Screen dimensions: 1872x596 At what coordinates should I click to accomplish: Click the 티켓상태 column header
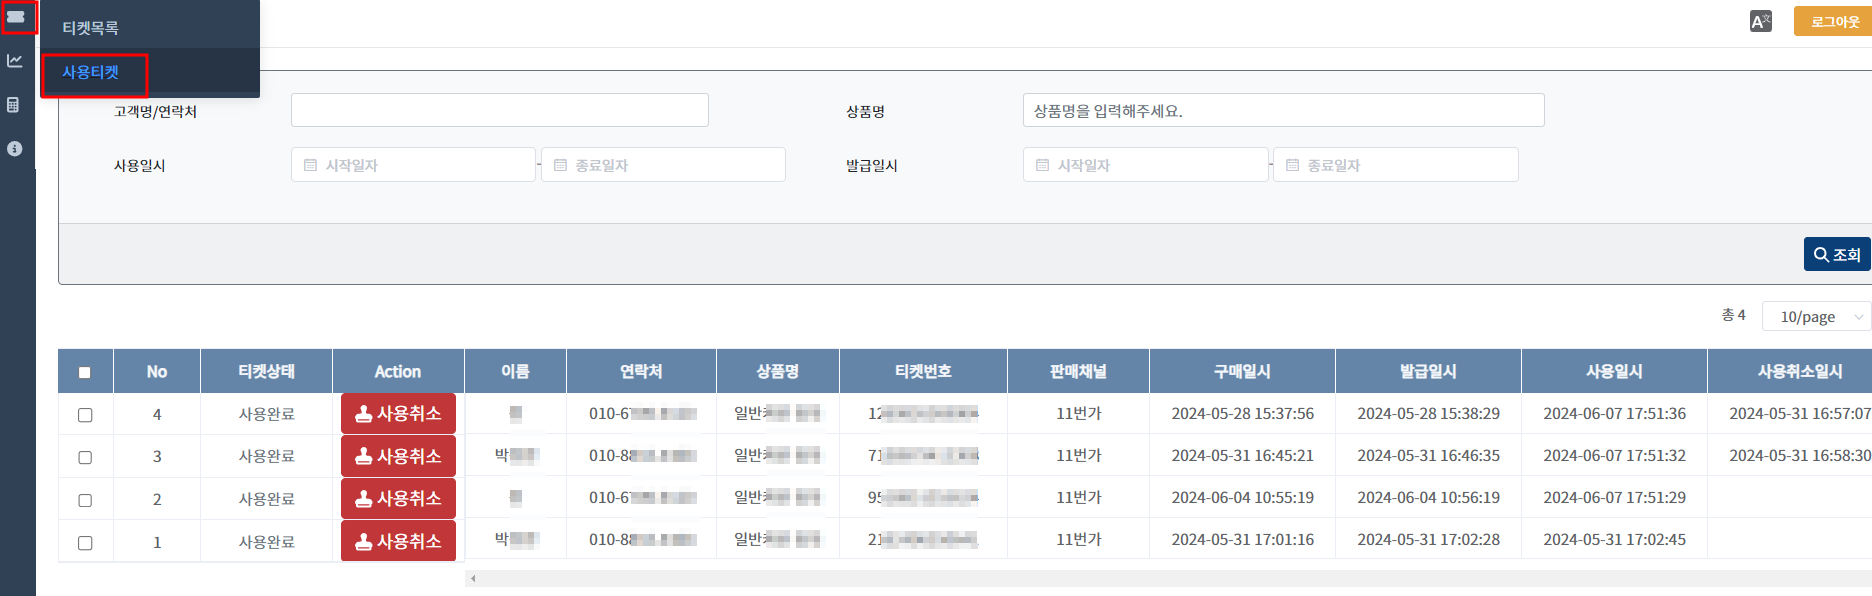[266, 371]
